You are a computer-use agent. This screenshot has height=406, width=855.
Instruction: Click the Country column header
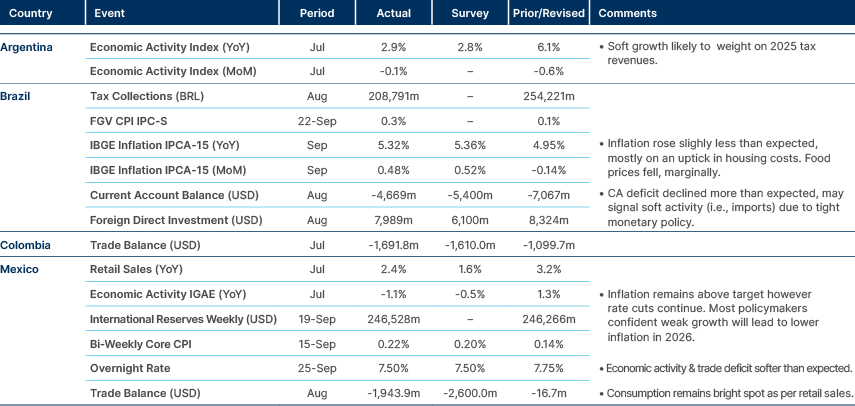click(x=31, y=14)
